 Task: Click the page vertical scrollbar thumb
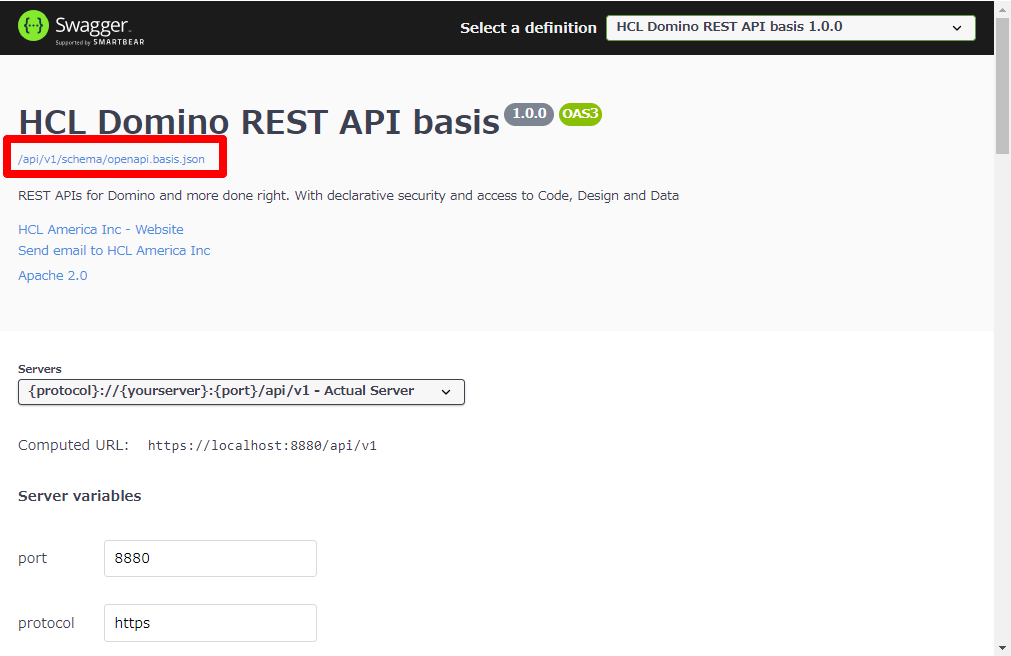[x=1002, y=86]
